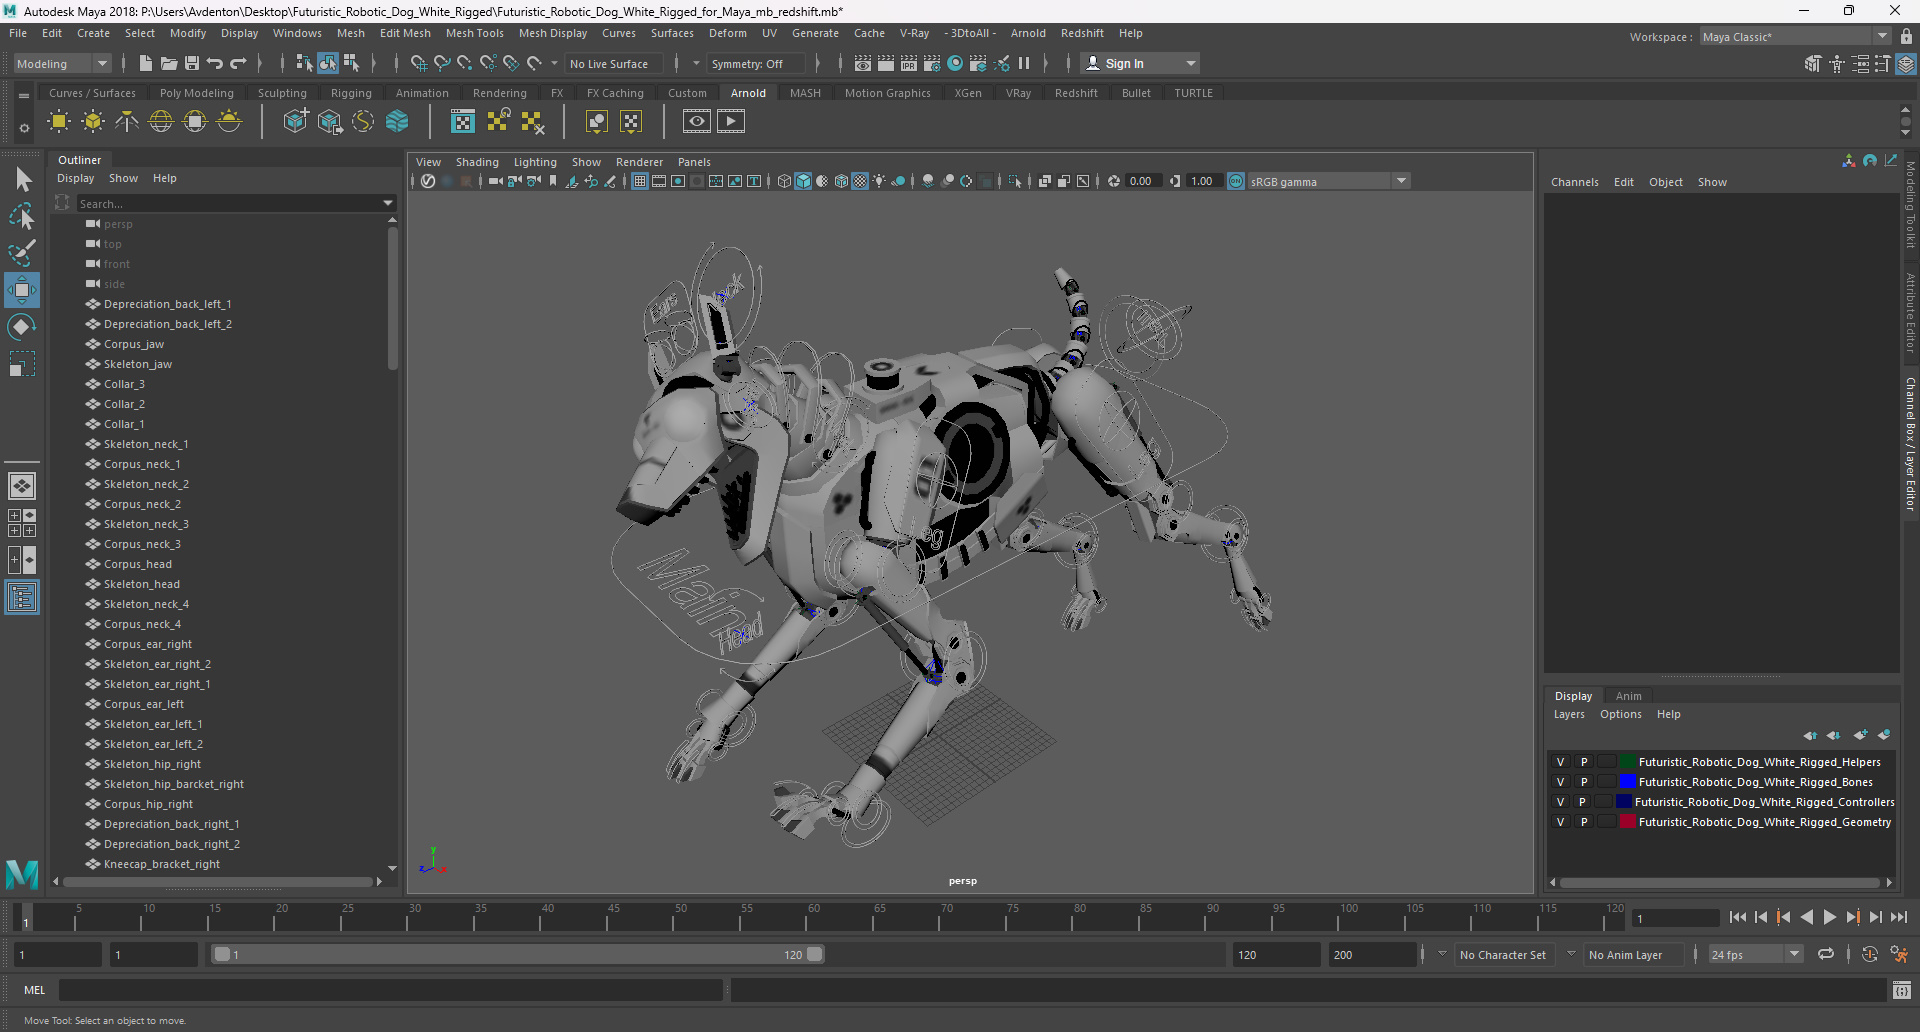Viewport: 1920px width, 1032px height.
Task: Switch to the Poly Modeling shelf tab
Action: [x=197, y=93]
